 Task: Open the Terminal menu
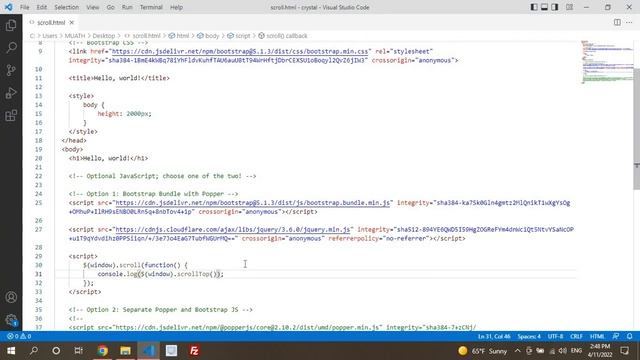[x=151, y=7]
